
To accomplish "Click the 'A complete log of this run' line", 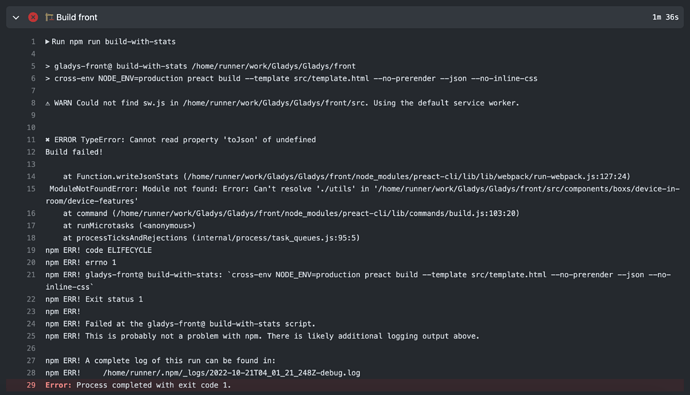I will 160,361.
